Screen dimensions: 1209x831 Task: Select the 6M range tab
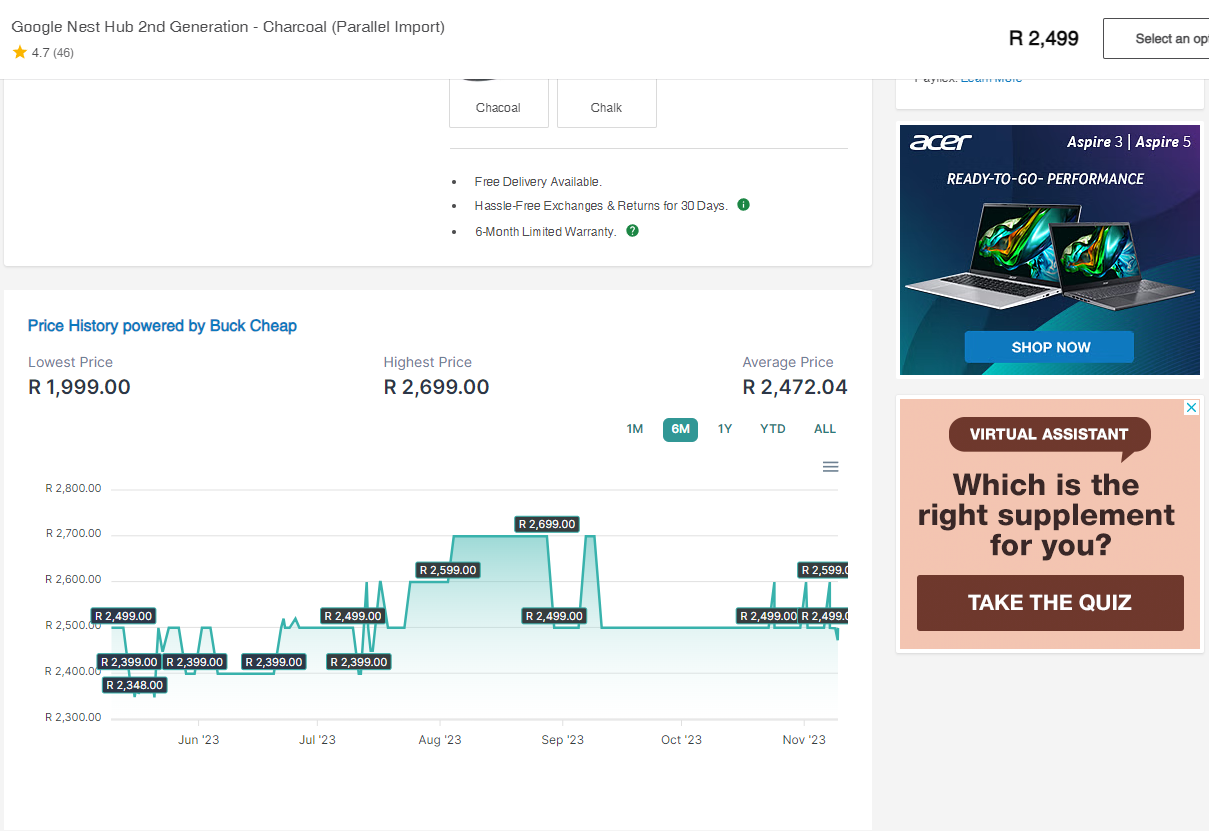[680, 429]
